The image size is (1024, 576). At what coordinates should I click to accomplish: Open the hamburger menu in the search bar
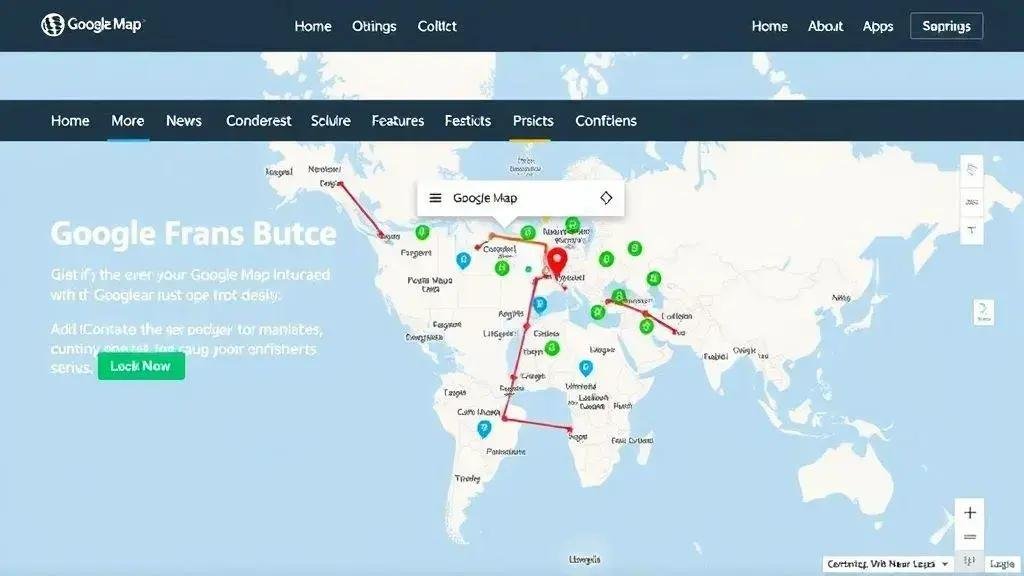434,197
